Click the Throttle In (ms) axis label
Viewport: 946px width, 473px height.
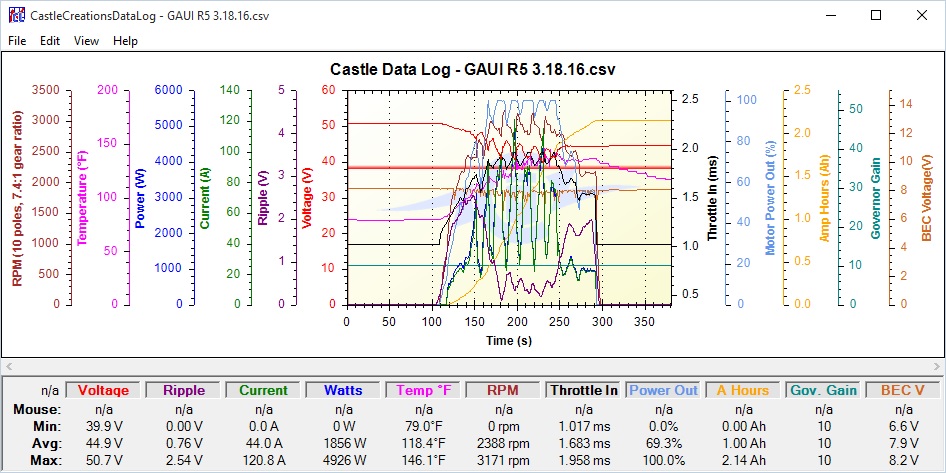[x=713, y=197]
